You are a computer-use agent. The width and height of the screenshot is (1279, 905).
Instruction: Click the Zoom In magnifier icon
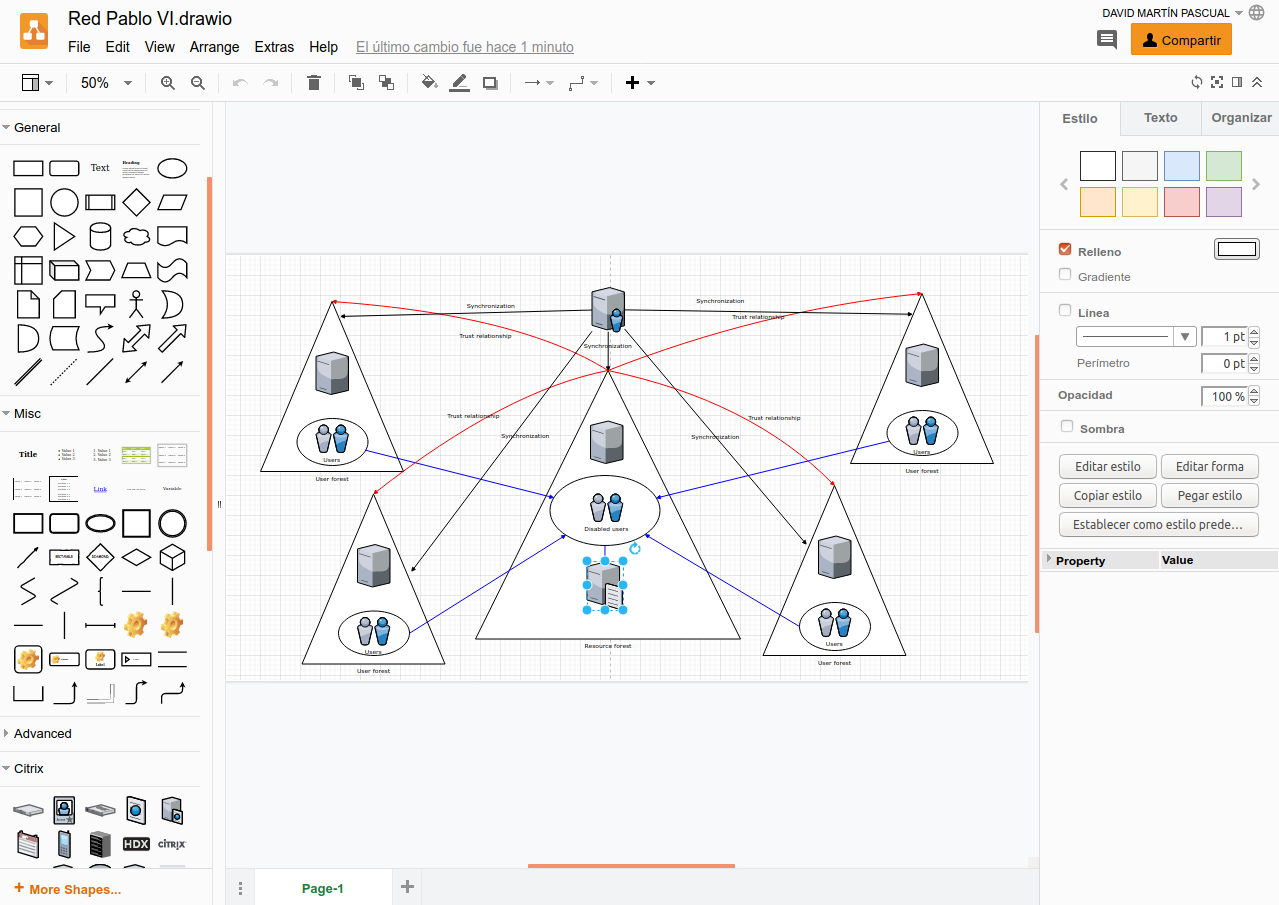point(167,82)
